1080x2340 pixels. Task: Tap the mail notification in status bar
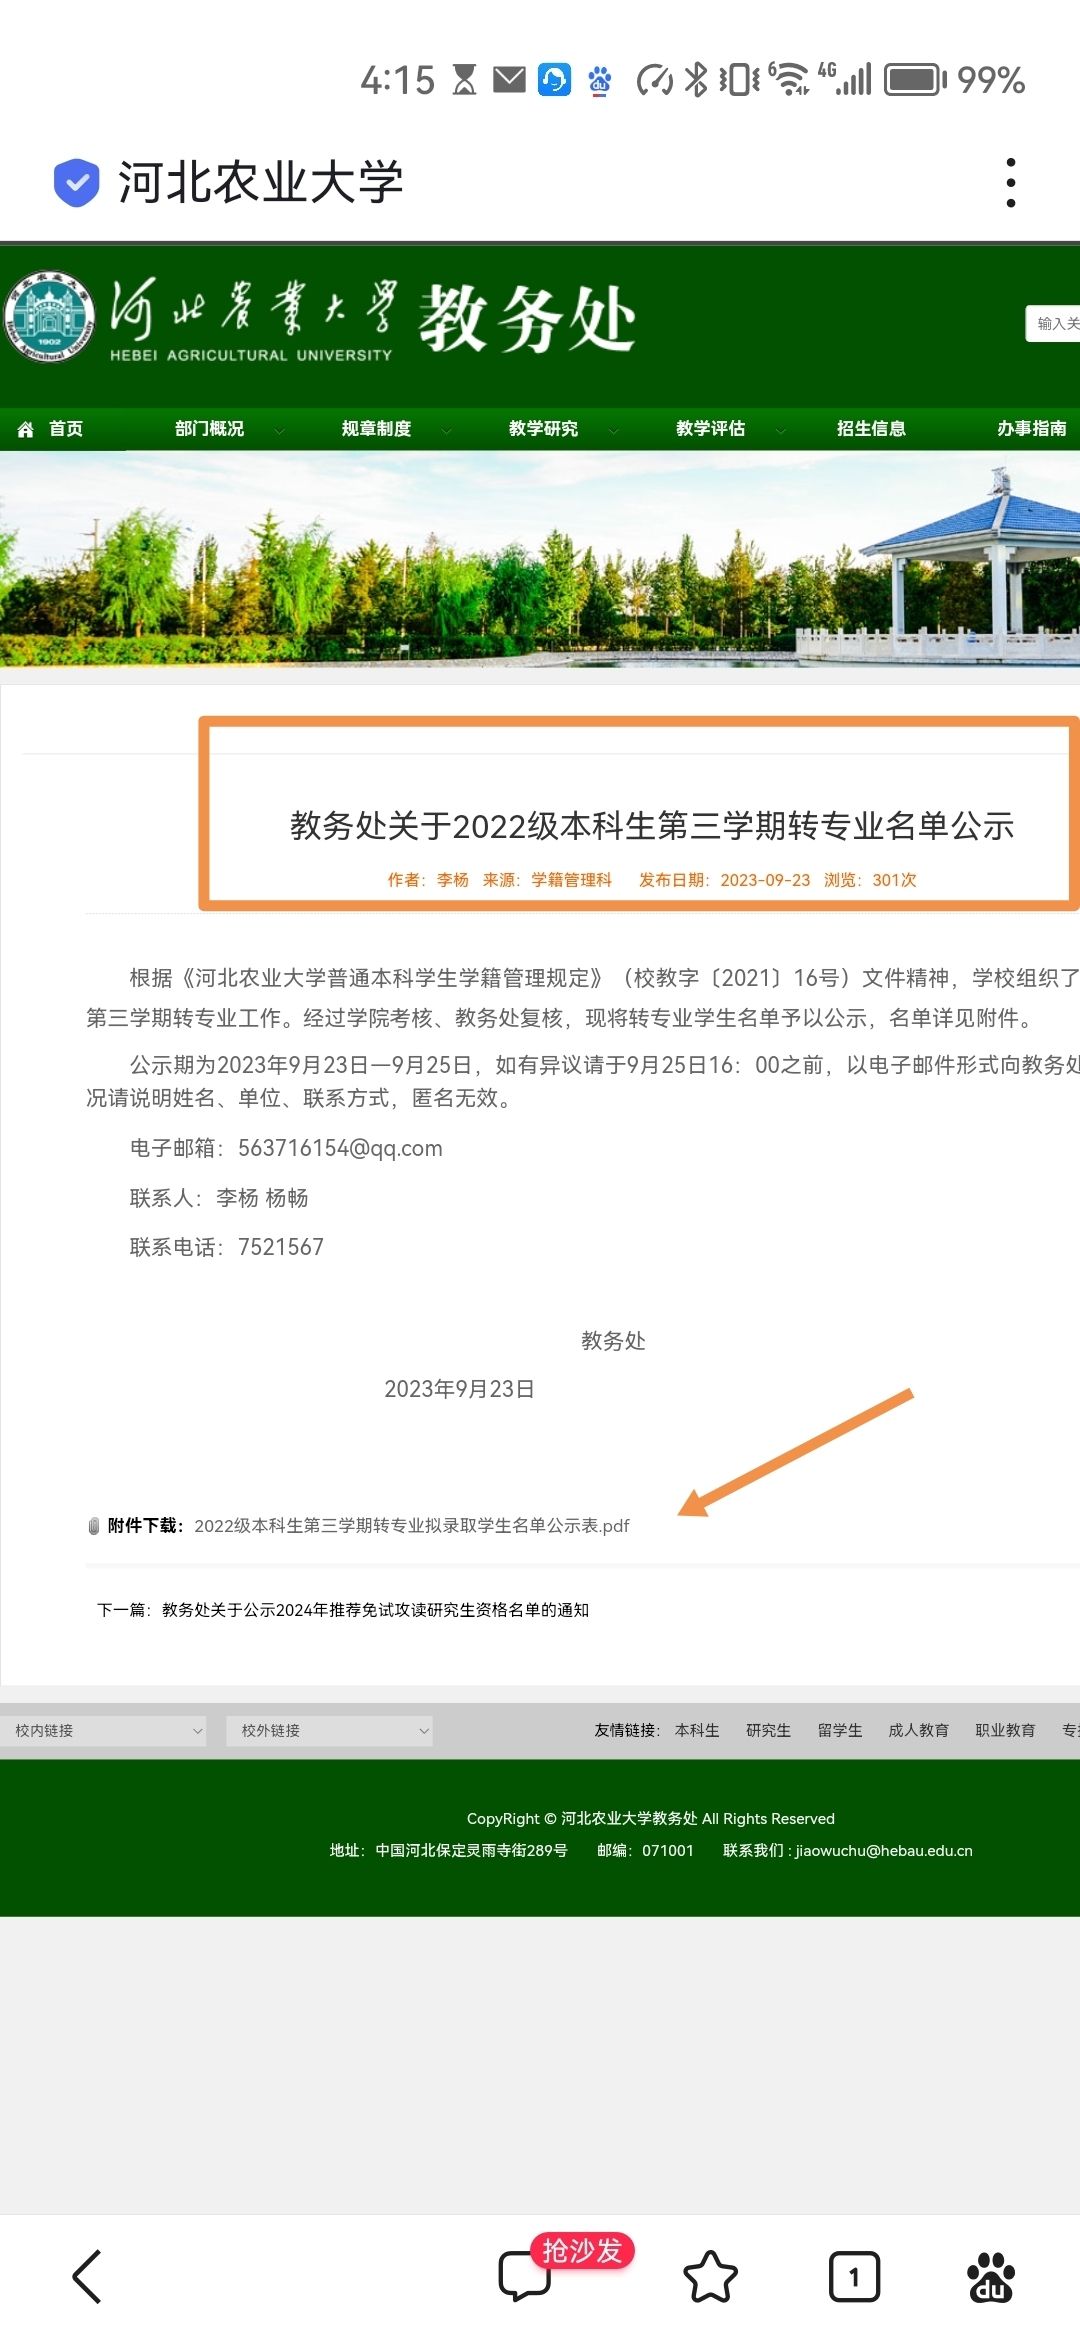point(509,79)
